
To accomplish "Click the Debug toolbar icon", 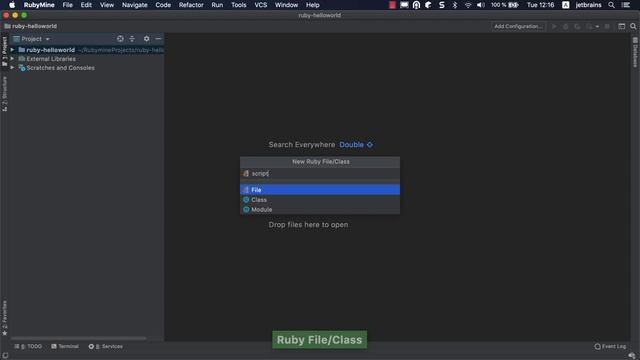I will click(x=566, y=26).
